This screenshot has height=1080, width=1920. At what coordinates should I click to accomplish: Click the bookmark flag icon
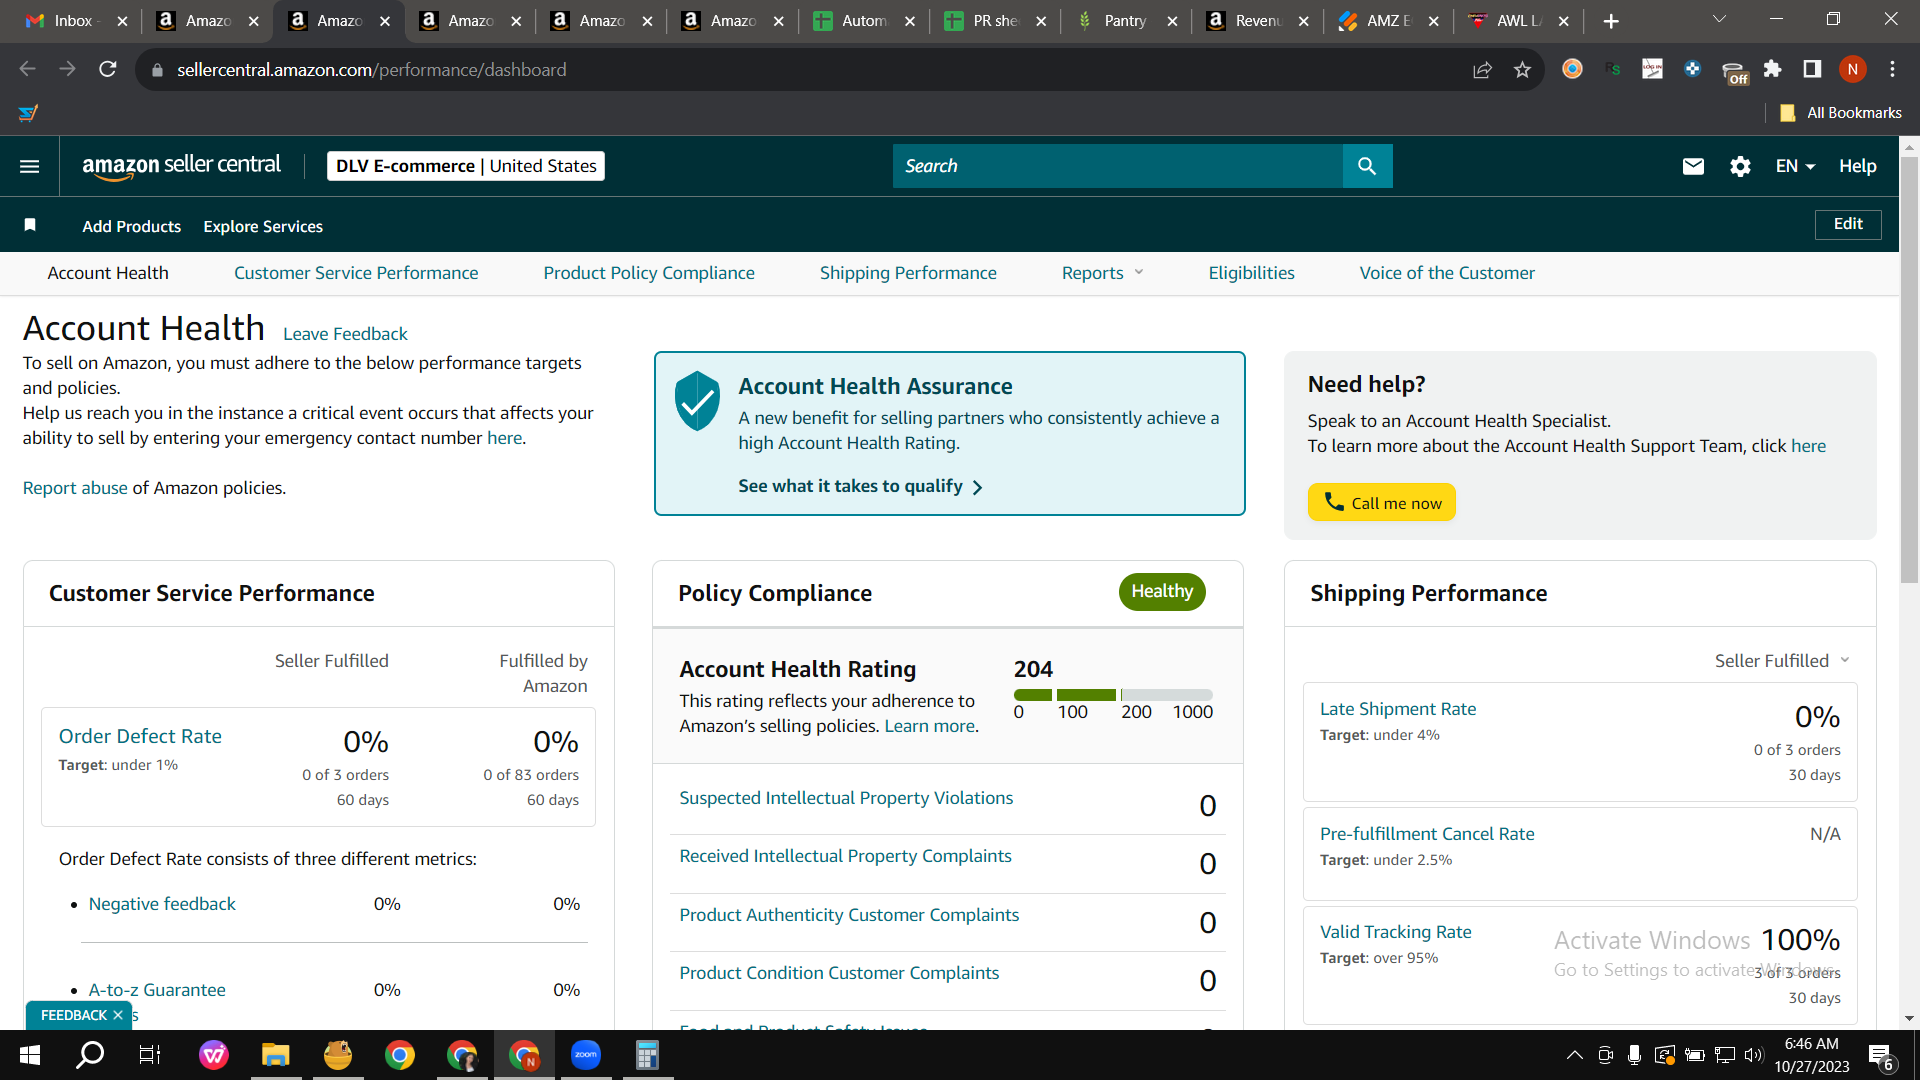(30, 225)
